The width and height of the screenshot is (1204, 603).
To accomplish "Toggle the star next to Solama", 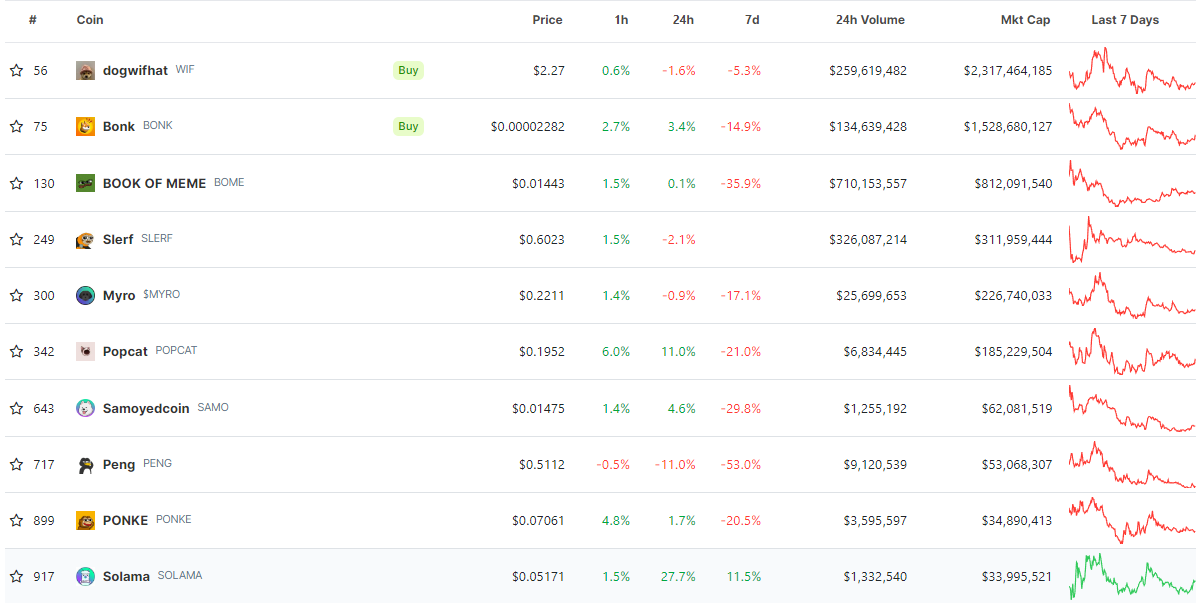I will point(15,576).
